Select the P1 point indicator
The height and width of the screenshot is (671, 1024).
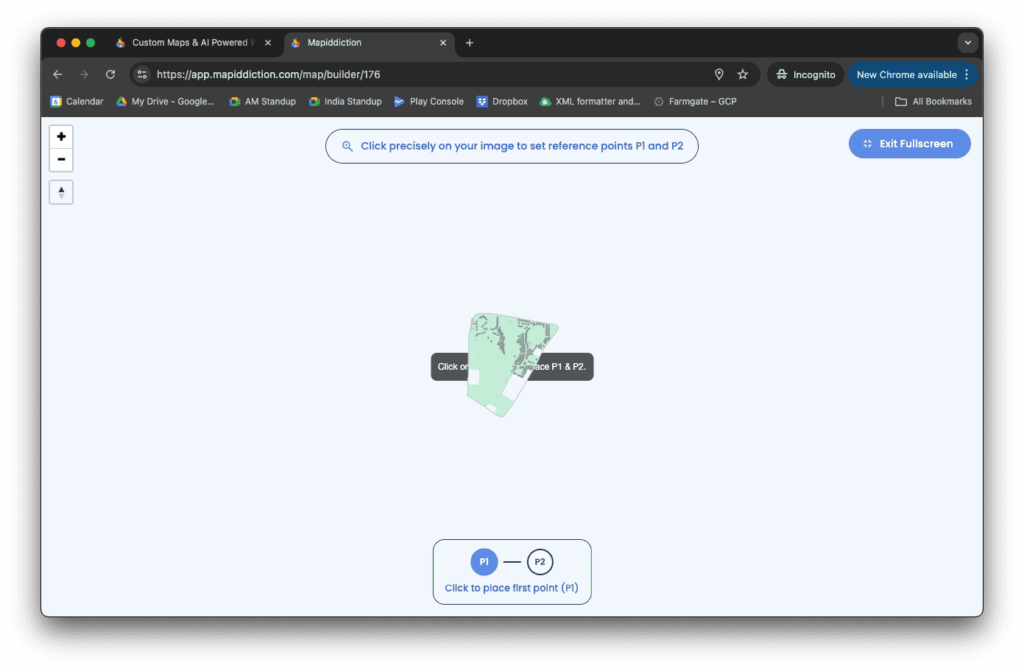[x=484, y=562]
